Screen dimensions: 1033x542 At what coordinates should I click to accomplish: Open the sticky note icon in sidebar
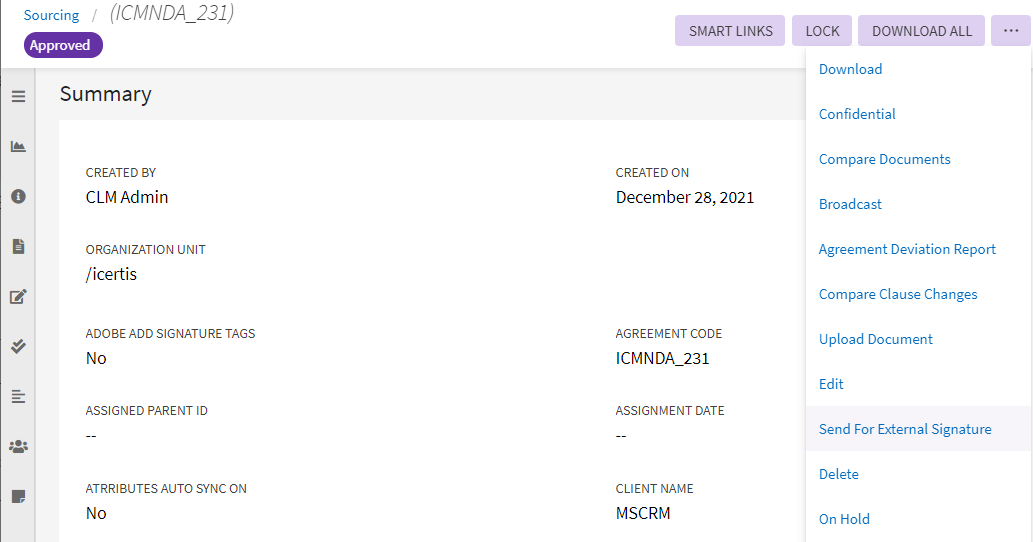coord(18,496)
